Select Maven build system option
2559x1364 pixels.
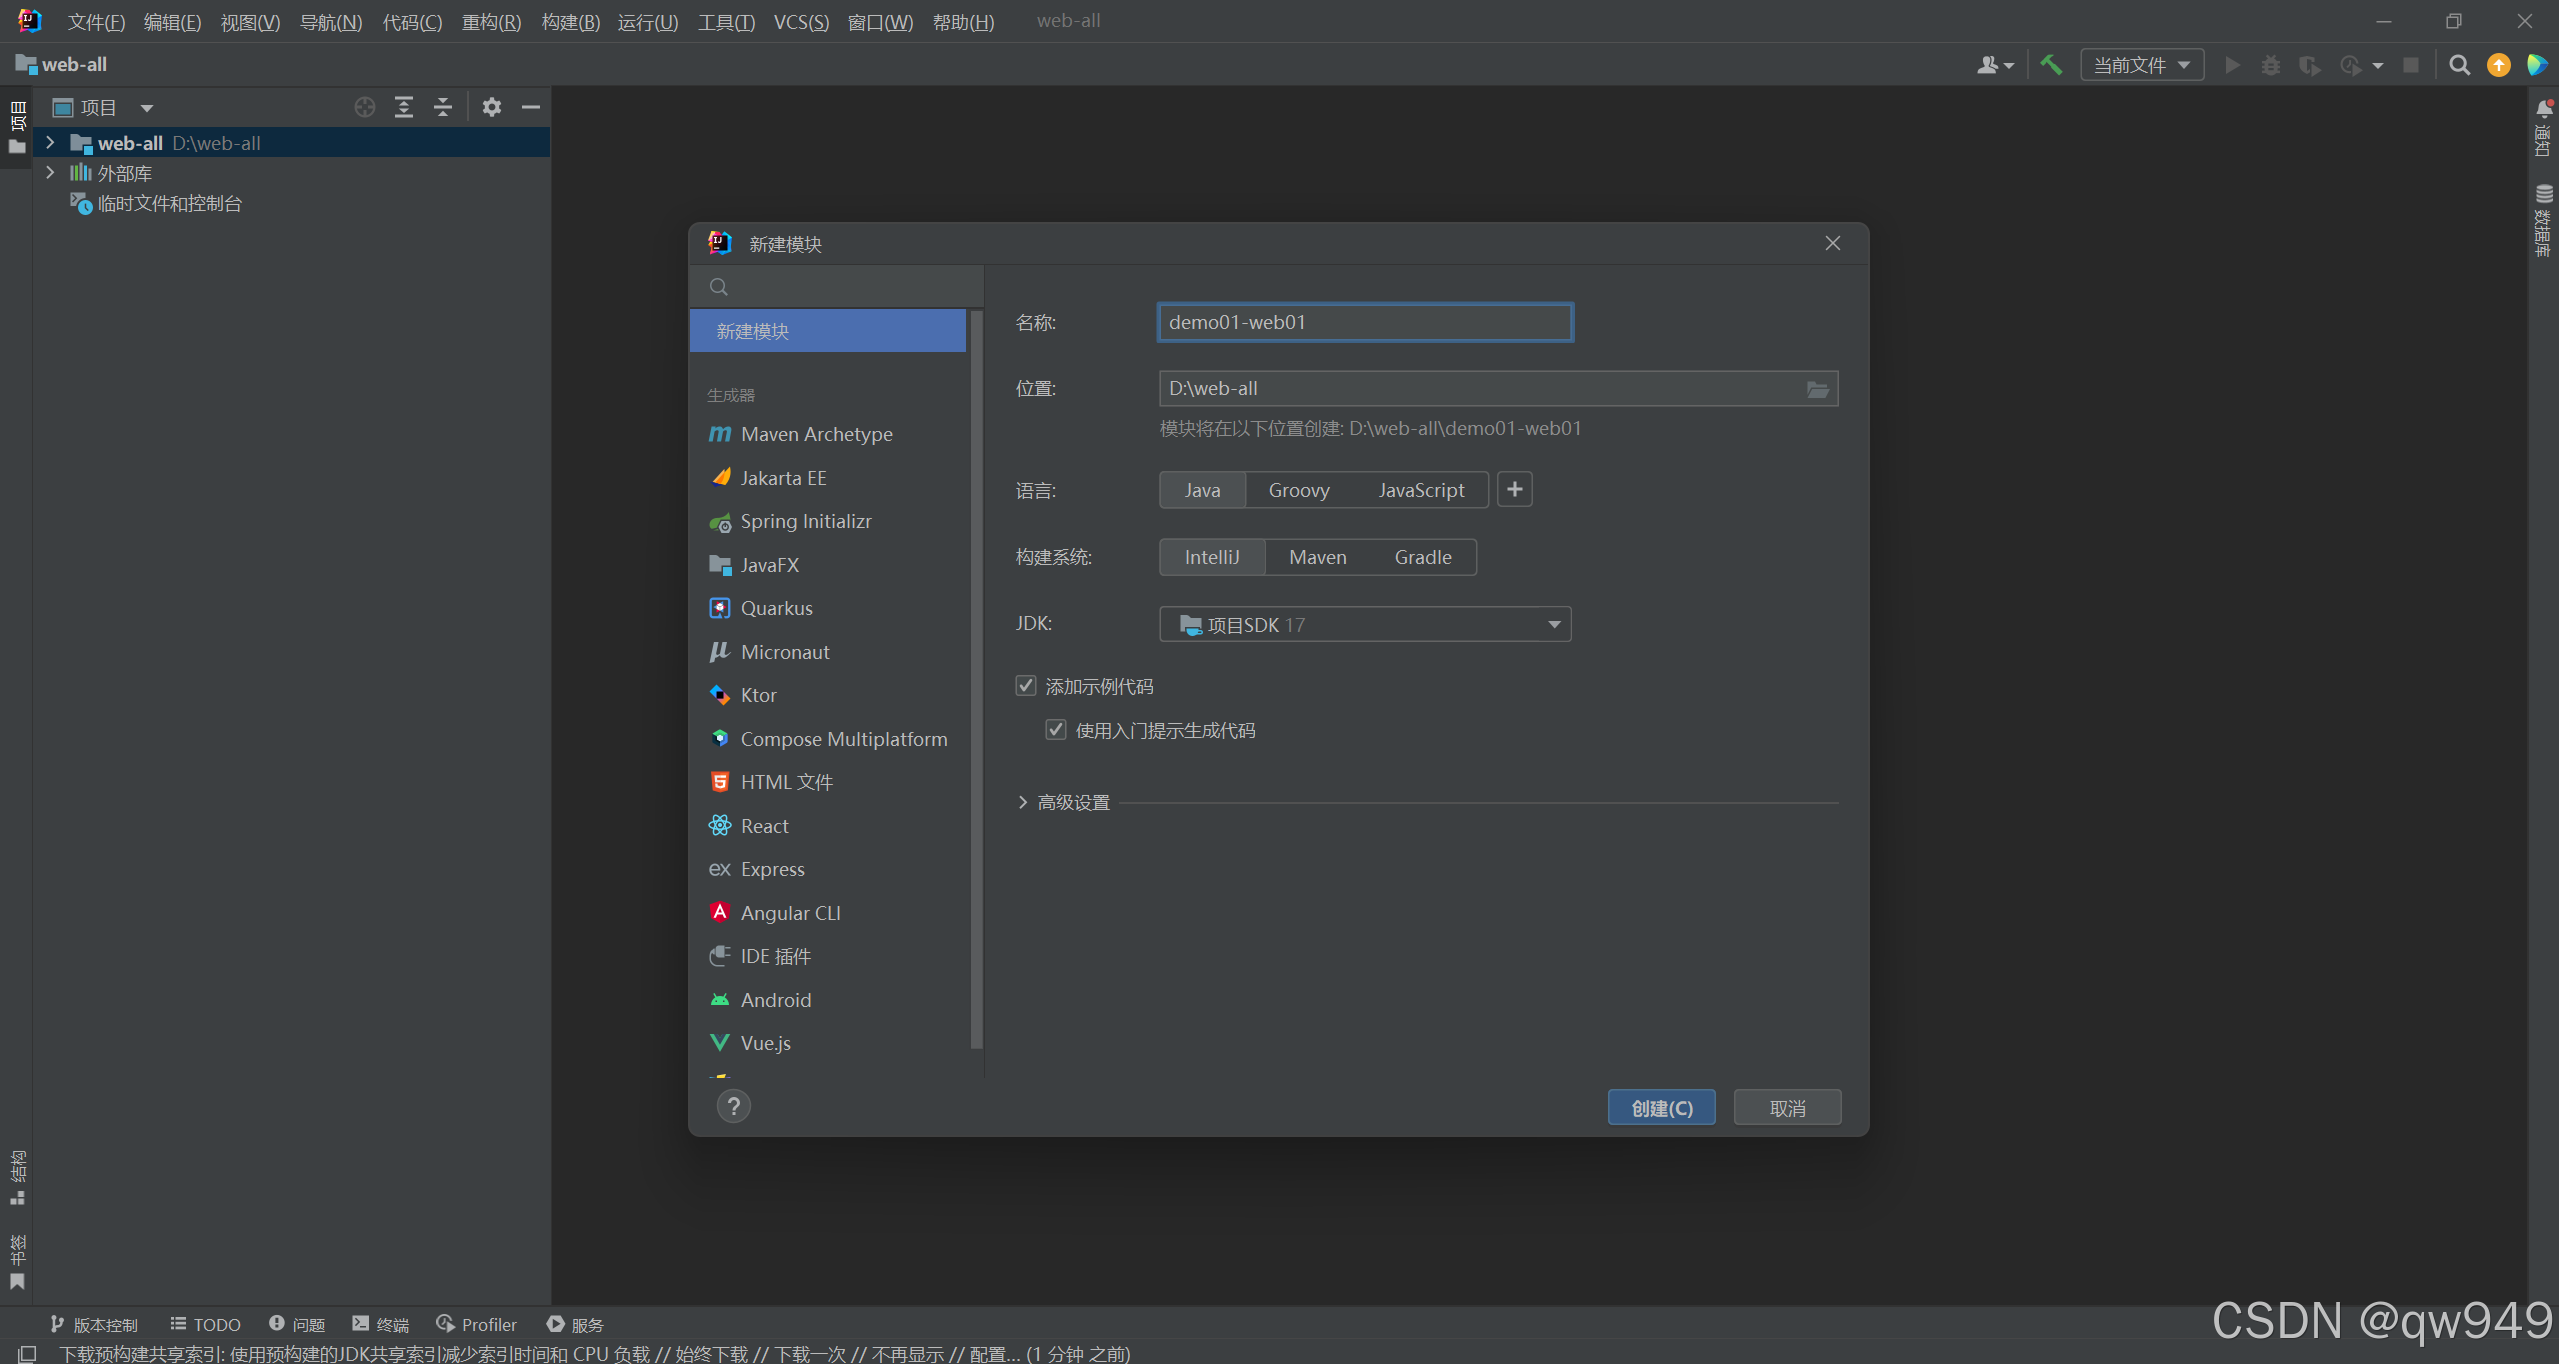[1317, 557]
